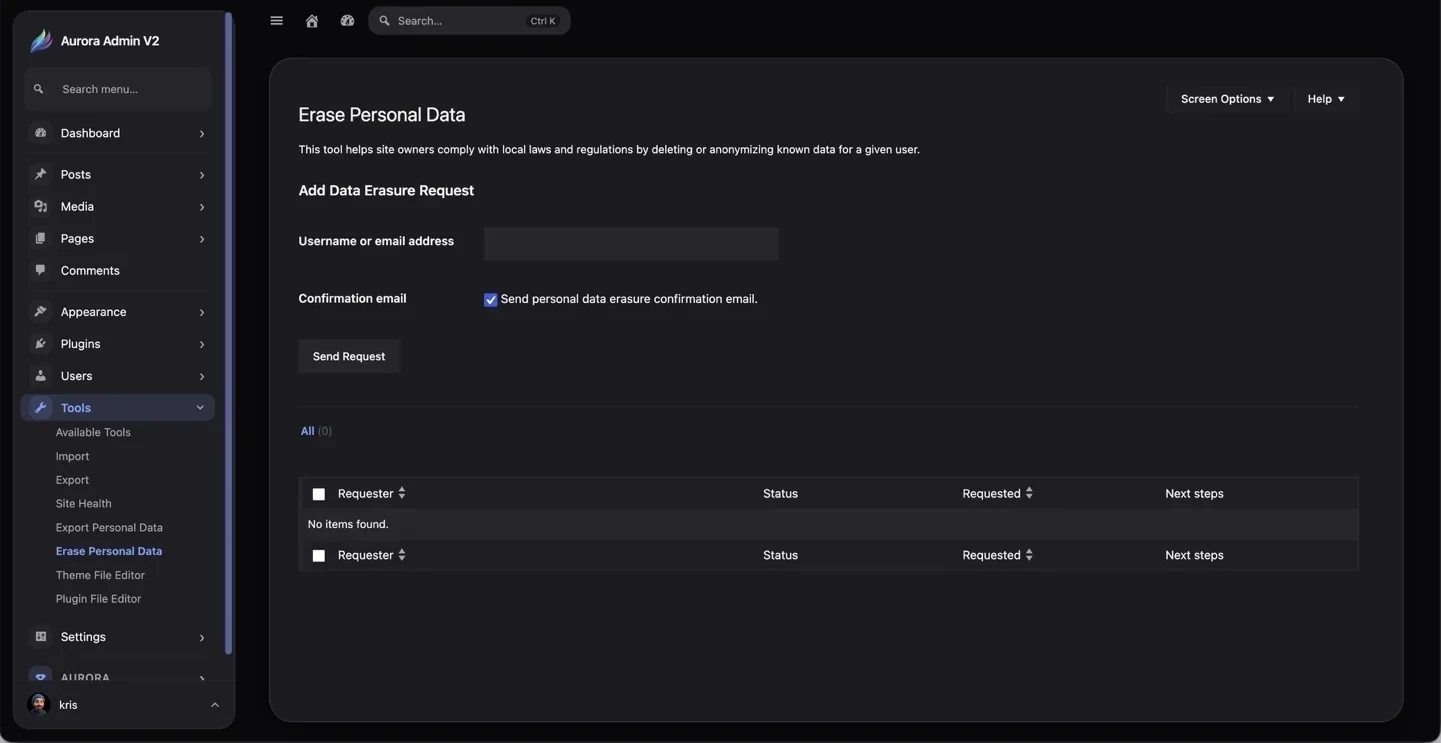Screen dimensions: 1441x743
Task: Click the Status column header in table
Action: [x=780, y=494]
